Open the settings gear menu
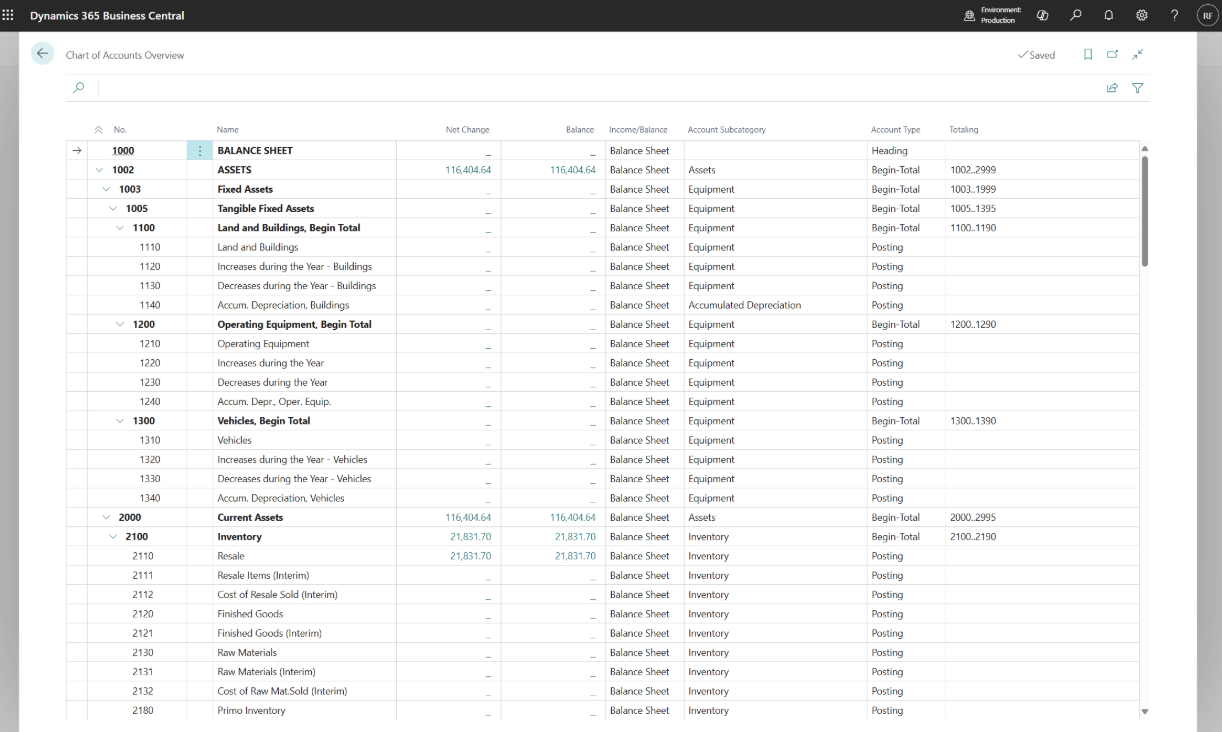The width and height of the screenshot is (1222, 732). coord(1141,15)
